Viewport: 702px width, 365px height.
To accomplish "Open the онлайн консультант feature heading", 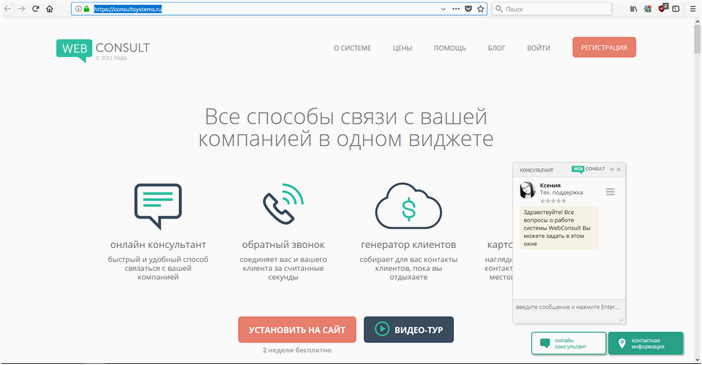I will click(x=158, y=245).
